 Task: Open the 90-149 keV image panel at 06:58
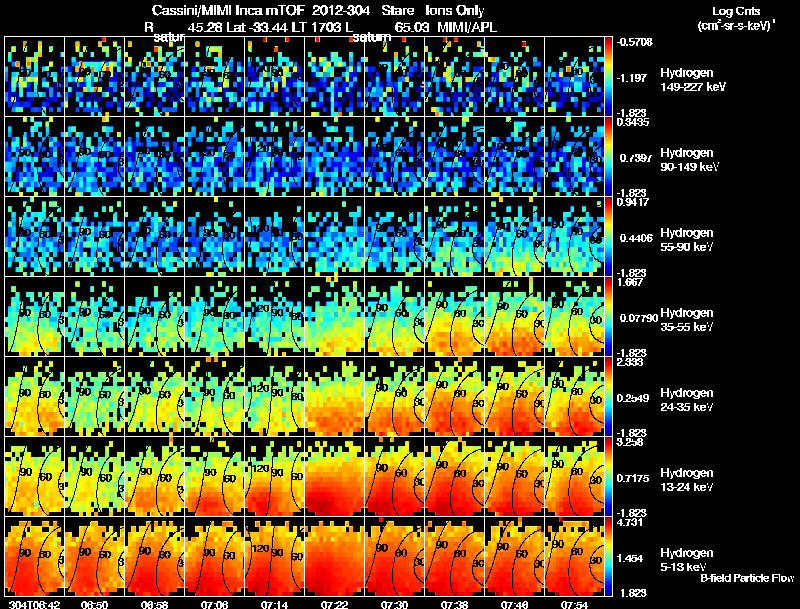155,156
